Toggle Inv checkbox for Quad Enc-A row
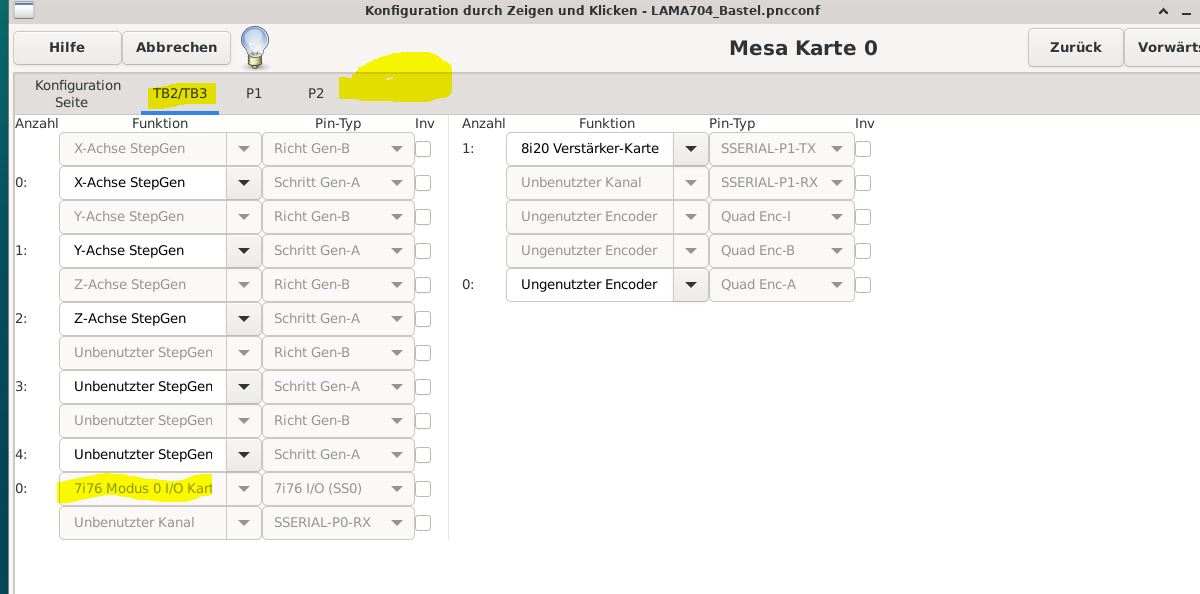Image resolution: width=1200 pixels, height=594 pixels. tap(863, 285)
